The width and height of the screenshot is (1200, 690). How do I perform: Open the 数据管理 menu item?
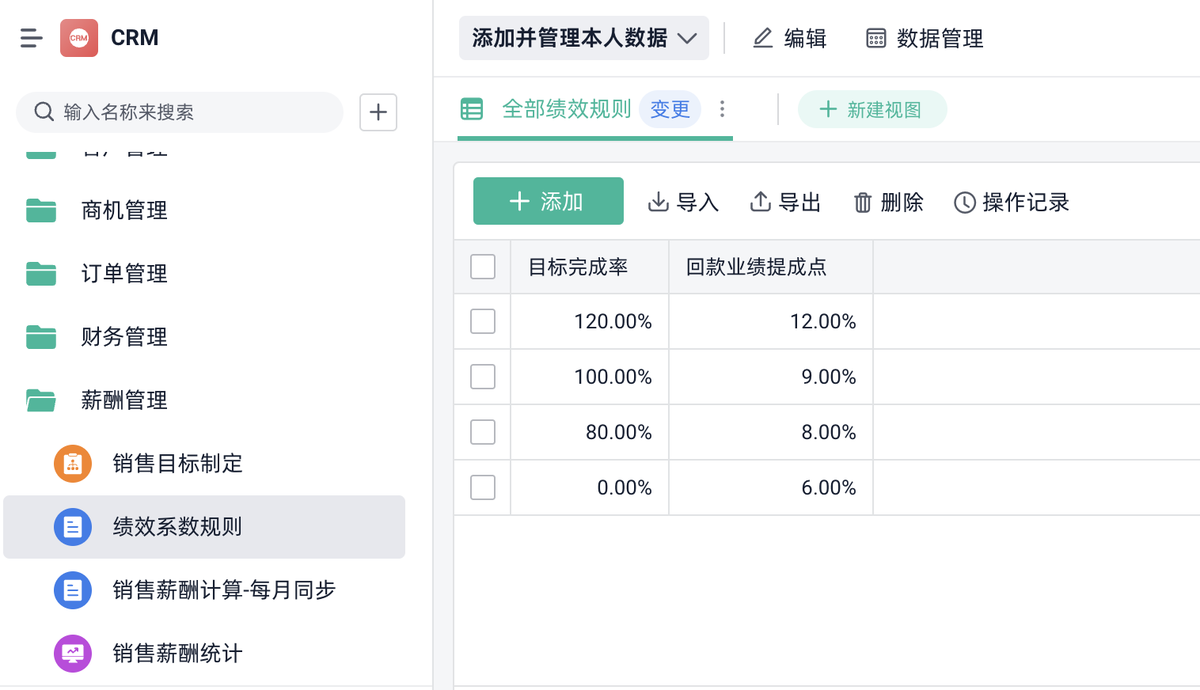click(924, 38)
